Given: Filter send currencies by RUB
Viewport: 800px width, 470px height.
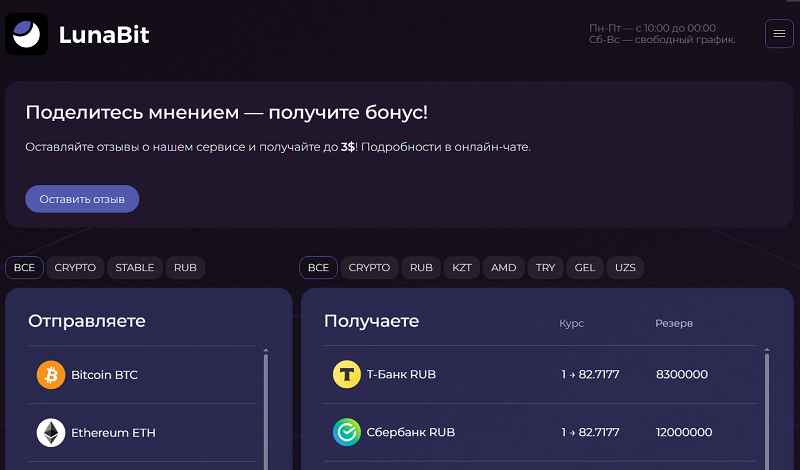Looking at the screenshot, I should (185, 267).
